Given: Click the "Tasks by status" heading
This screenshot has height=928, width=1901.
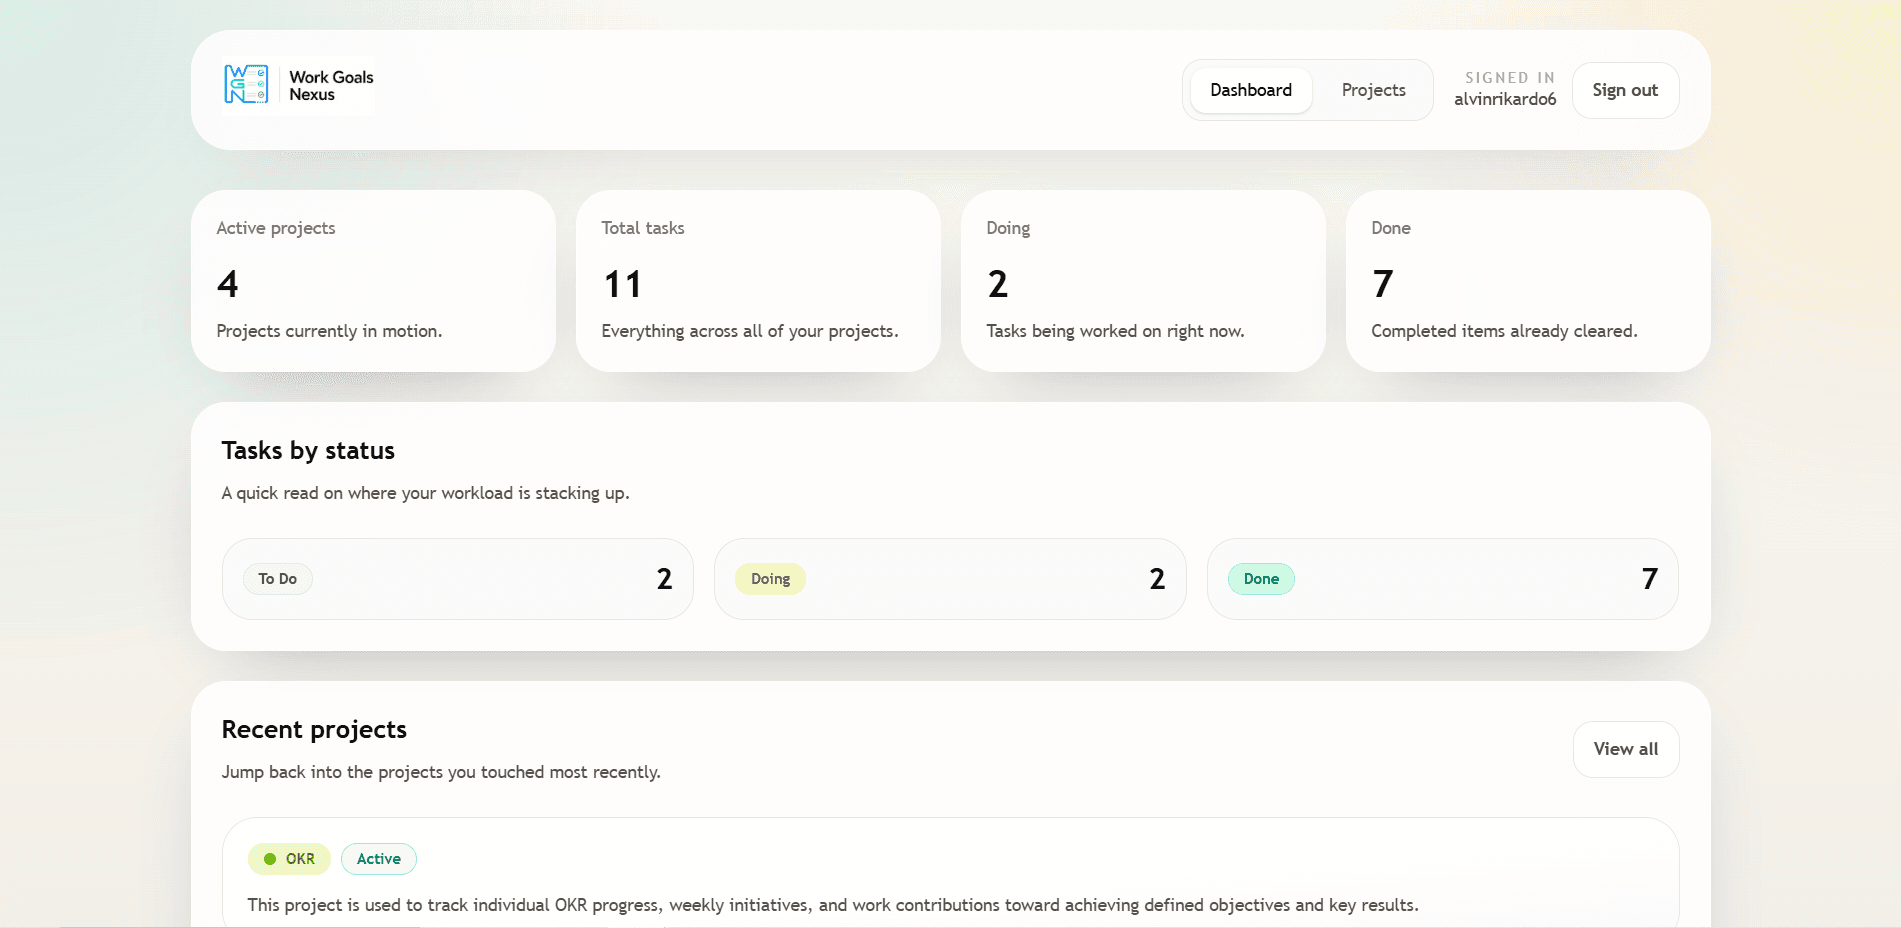Looking at the screenshot, I should point(308,451).
